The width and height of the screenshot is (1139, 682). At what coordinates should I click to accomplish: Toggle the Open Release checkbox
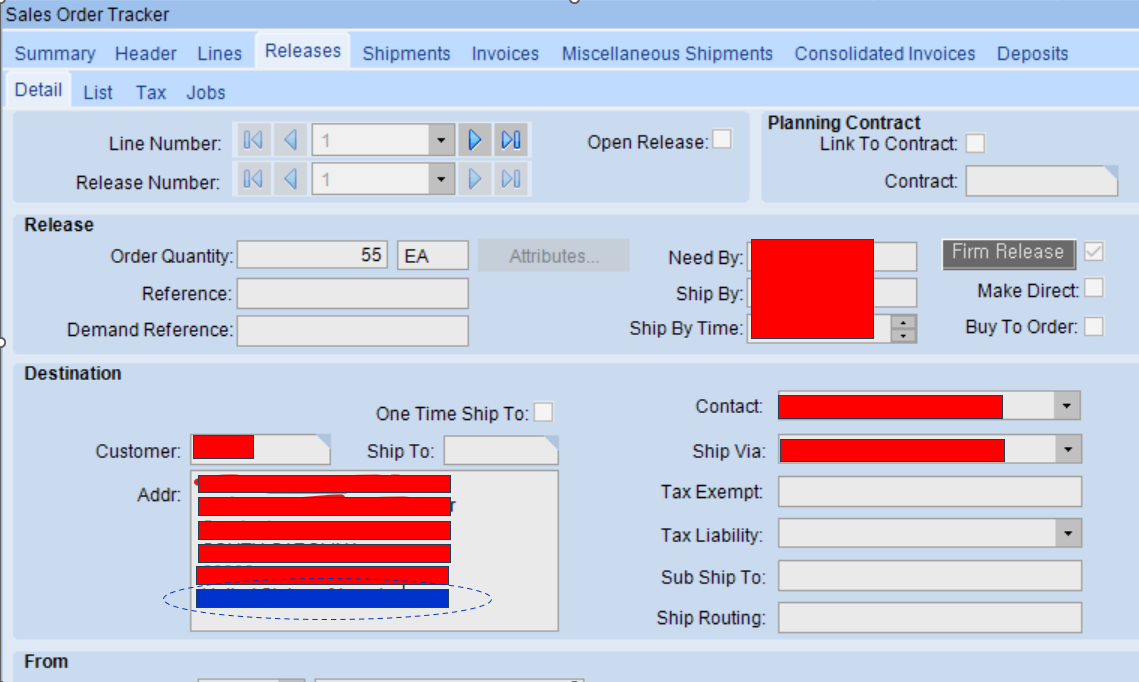(x=722, y=139)
